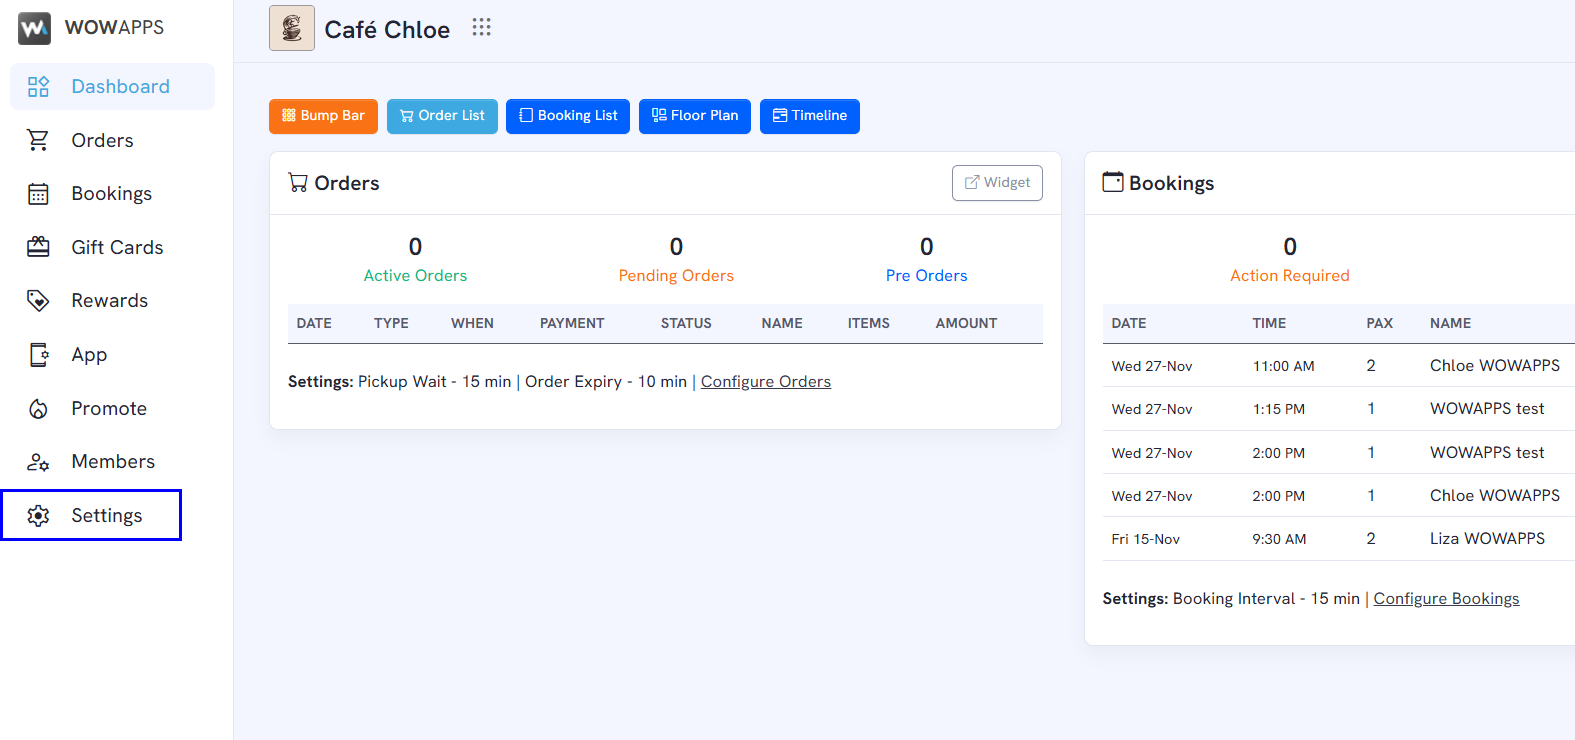Go to Members in the sidebar
Viewport: 1575px width, 740px height.
(x=112, y=462)
